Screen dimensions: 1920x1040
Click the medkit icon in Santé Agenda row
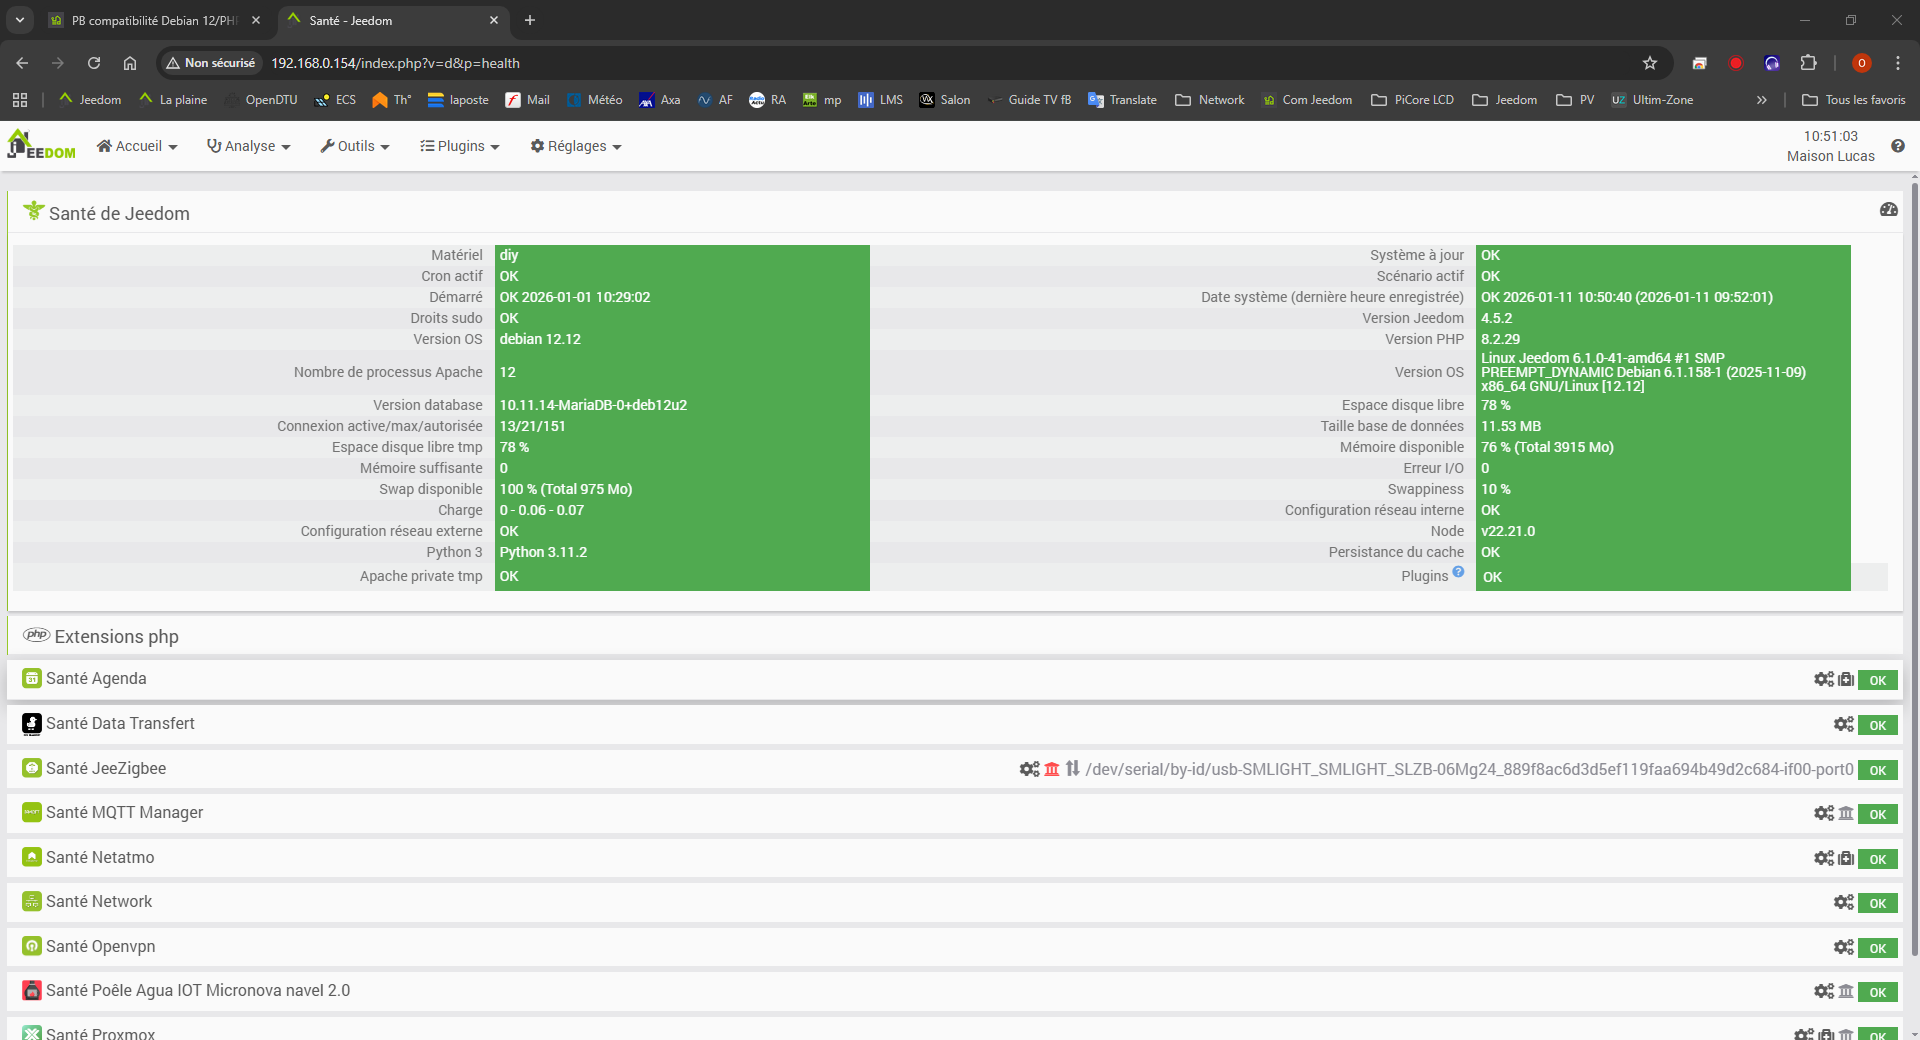[x=1846, y=680]
